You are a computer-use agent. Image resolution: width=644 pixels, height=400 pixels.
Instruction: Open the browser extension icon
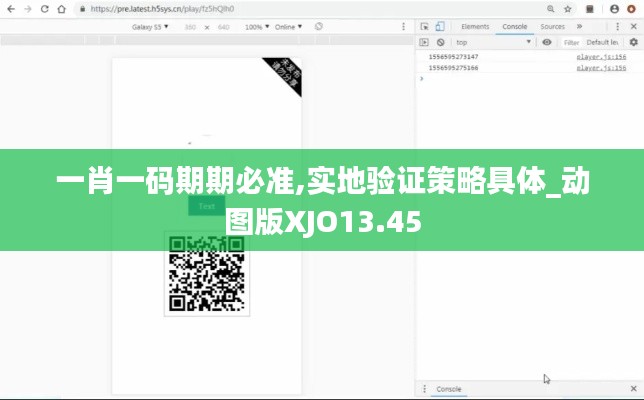coord(590,9)
